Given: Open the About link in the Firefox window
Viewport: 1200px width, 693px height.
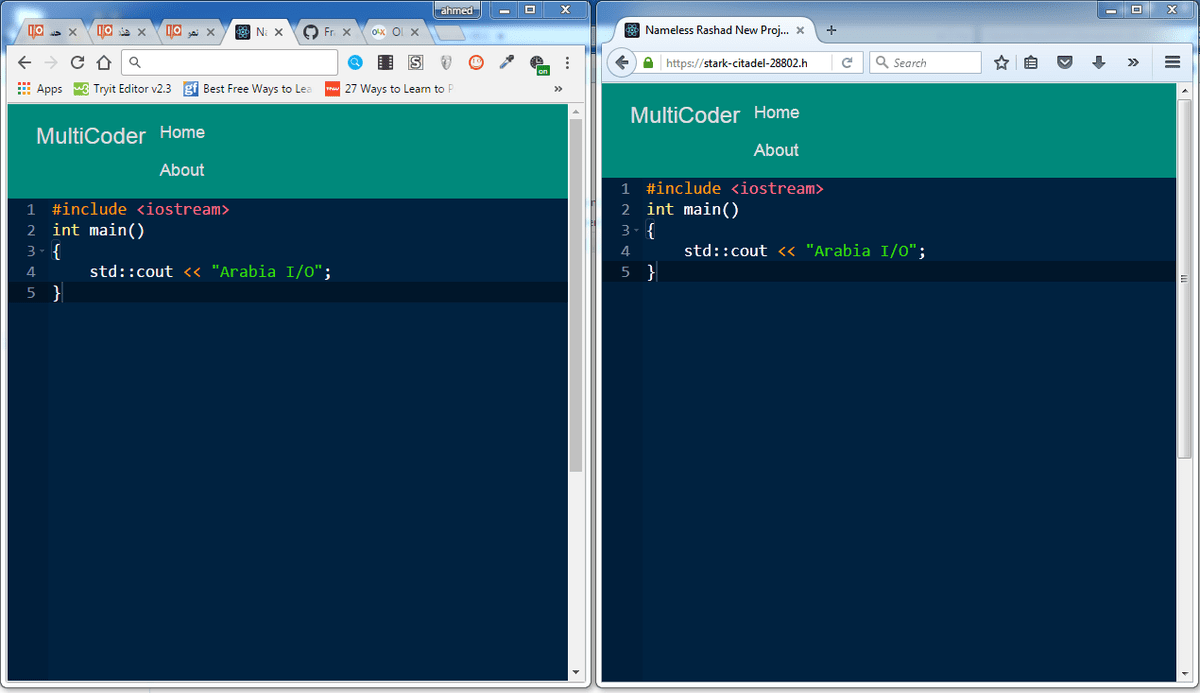Looking at the screenshot, I should click(x=776, y=150).
